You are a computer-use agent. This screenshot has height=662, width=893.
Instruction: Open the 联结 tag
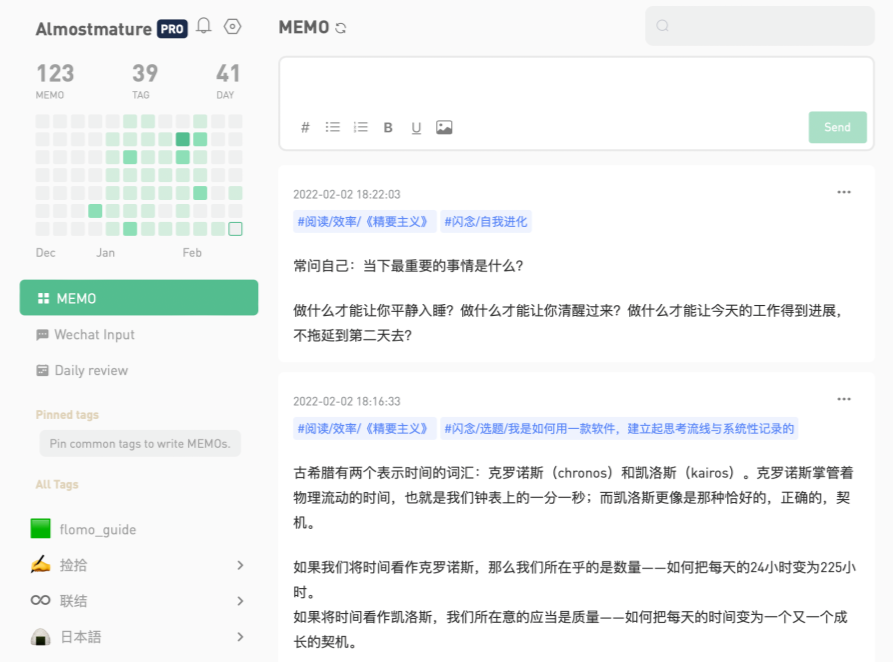73,601
